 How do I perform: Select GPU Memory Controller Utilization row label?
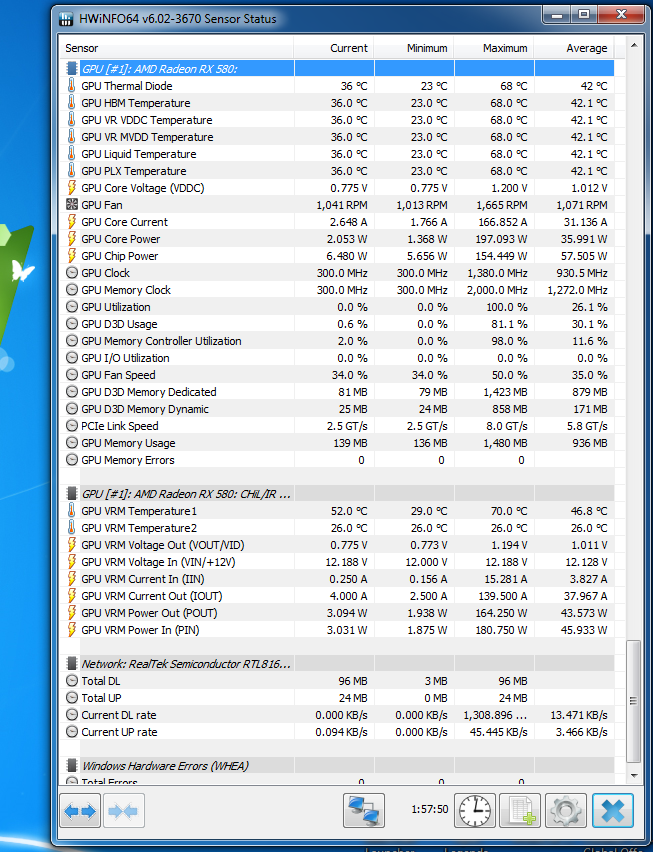click(161, 341)
